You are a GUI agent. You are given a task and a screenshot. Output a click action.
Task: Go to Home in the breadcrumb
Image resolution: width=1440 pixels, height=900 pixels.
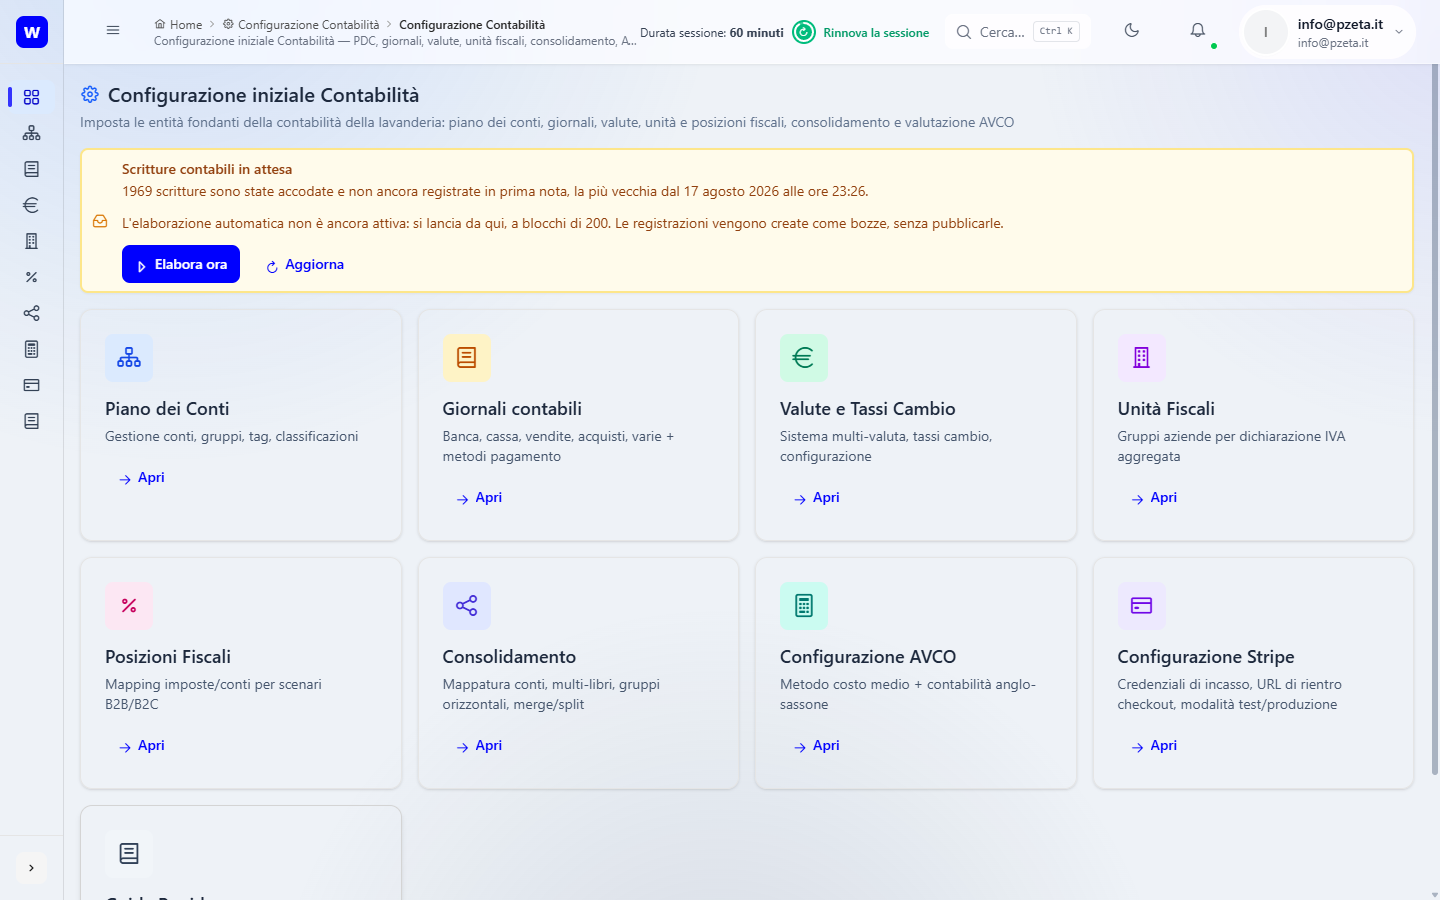(178, 25)
